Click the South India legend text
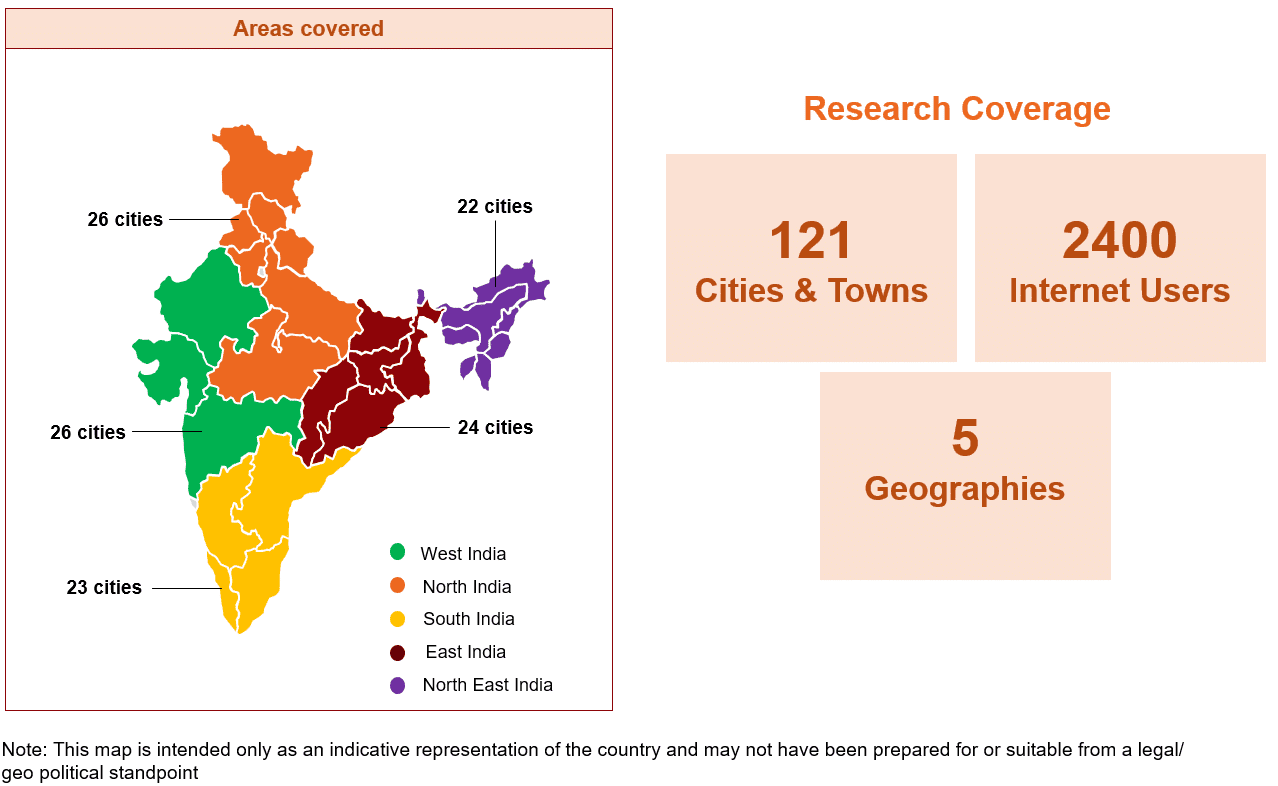Image resolution: width=1278 pixels, height=786 pixels. 468,619
